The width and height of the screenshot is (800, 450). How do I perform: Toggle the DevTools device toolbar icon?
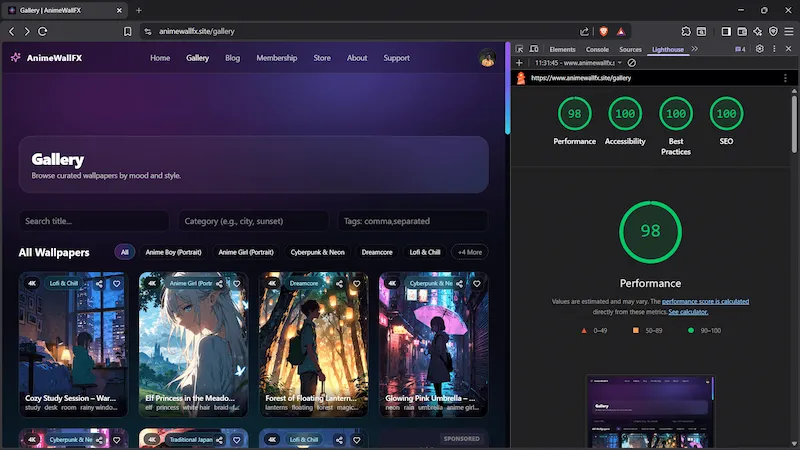[x=534, y=49]
